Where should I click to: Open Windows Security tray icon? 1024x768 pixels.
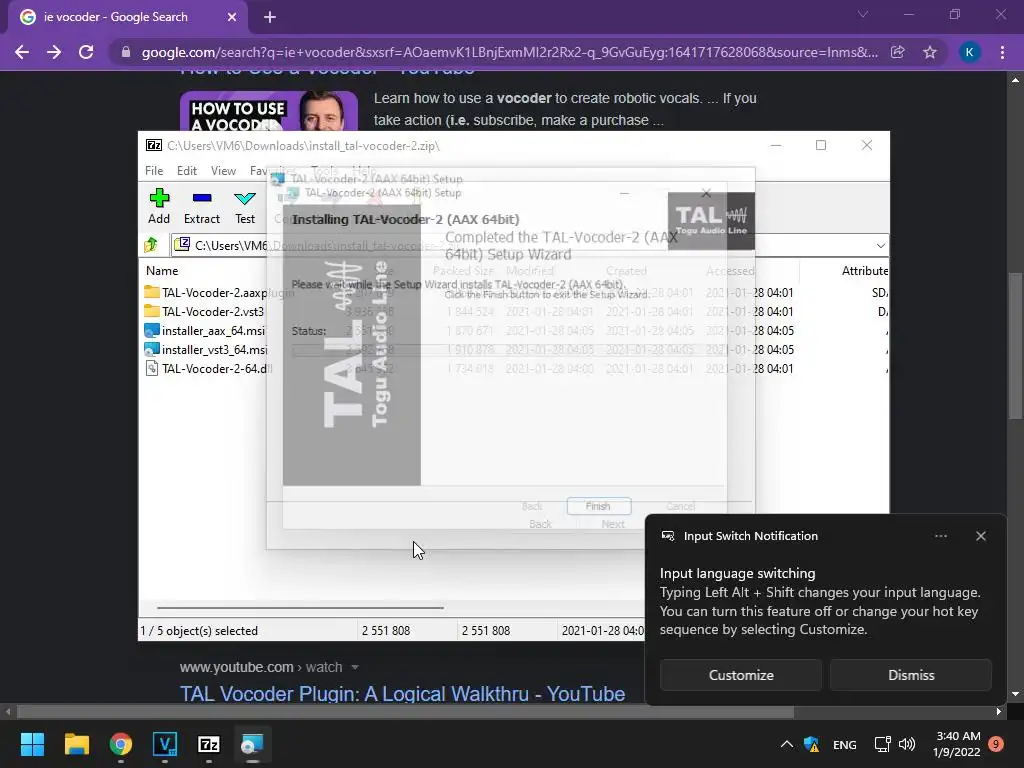[811, 744]
